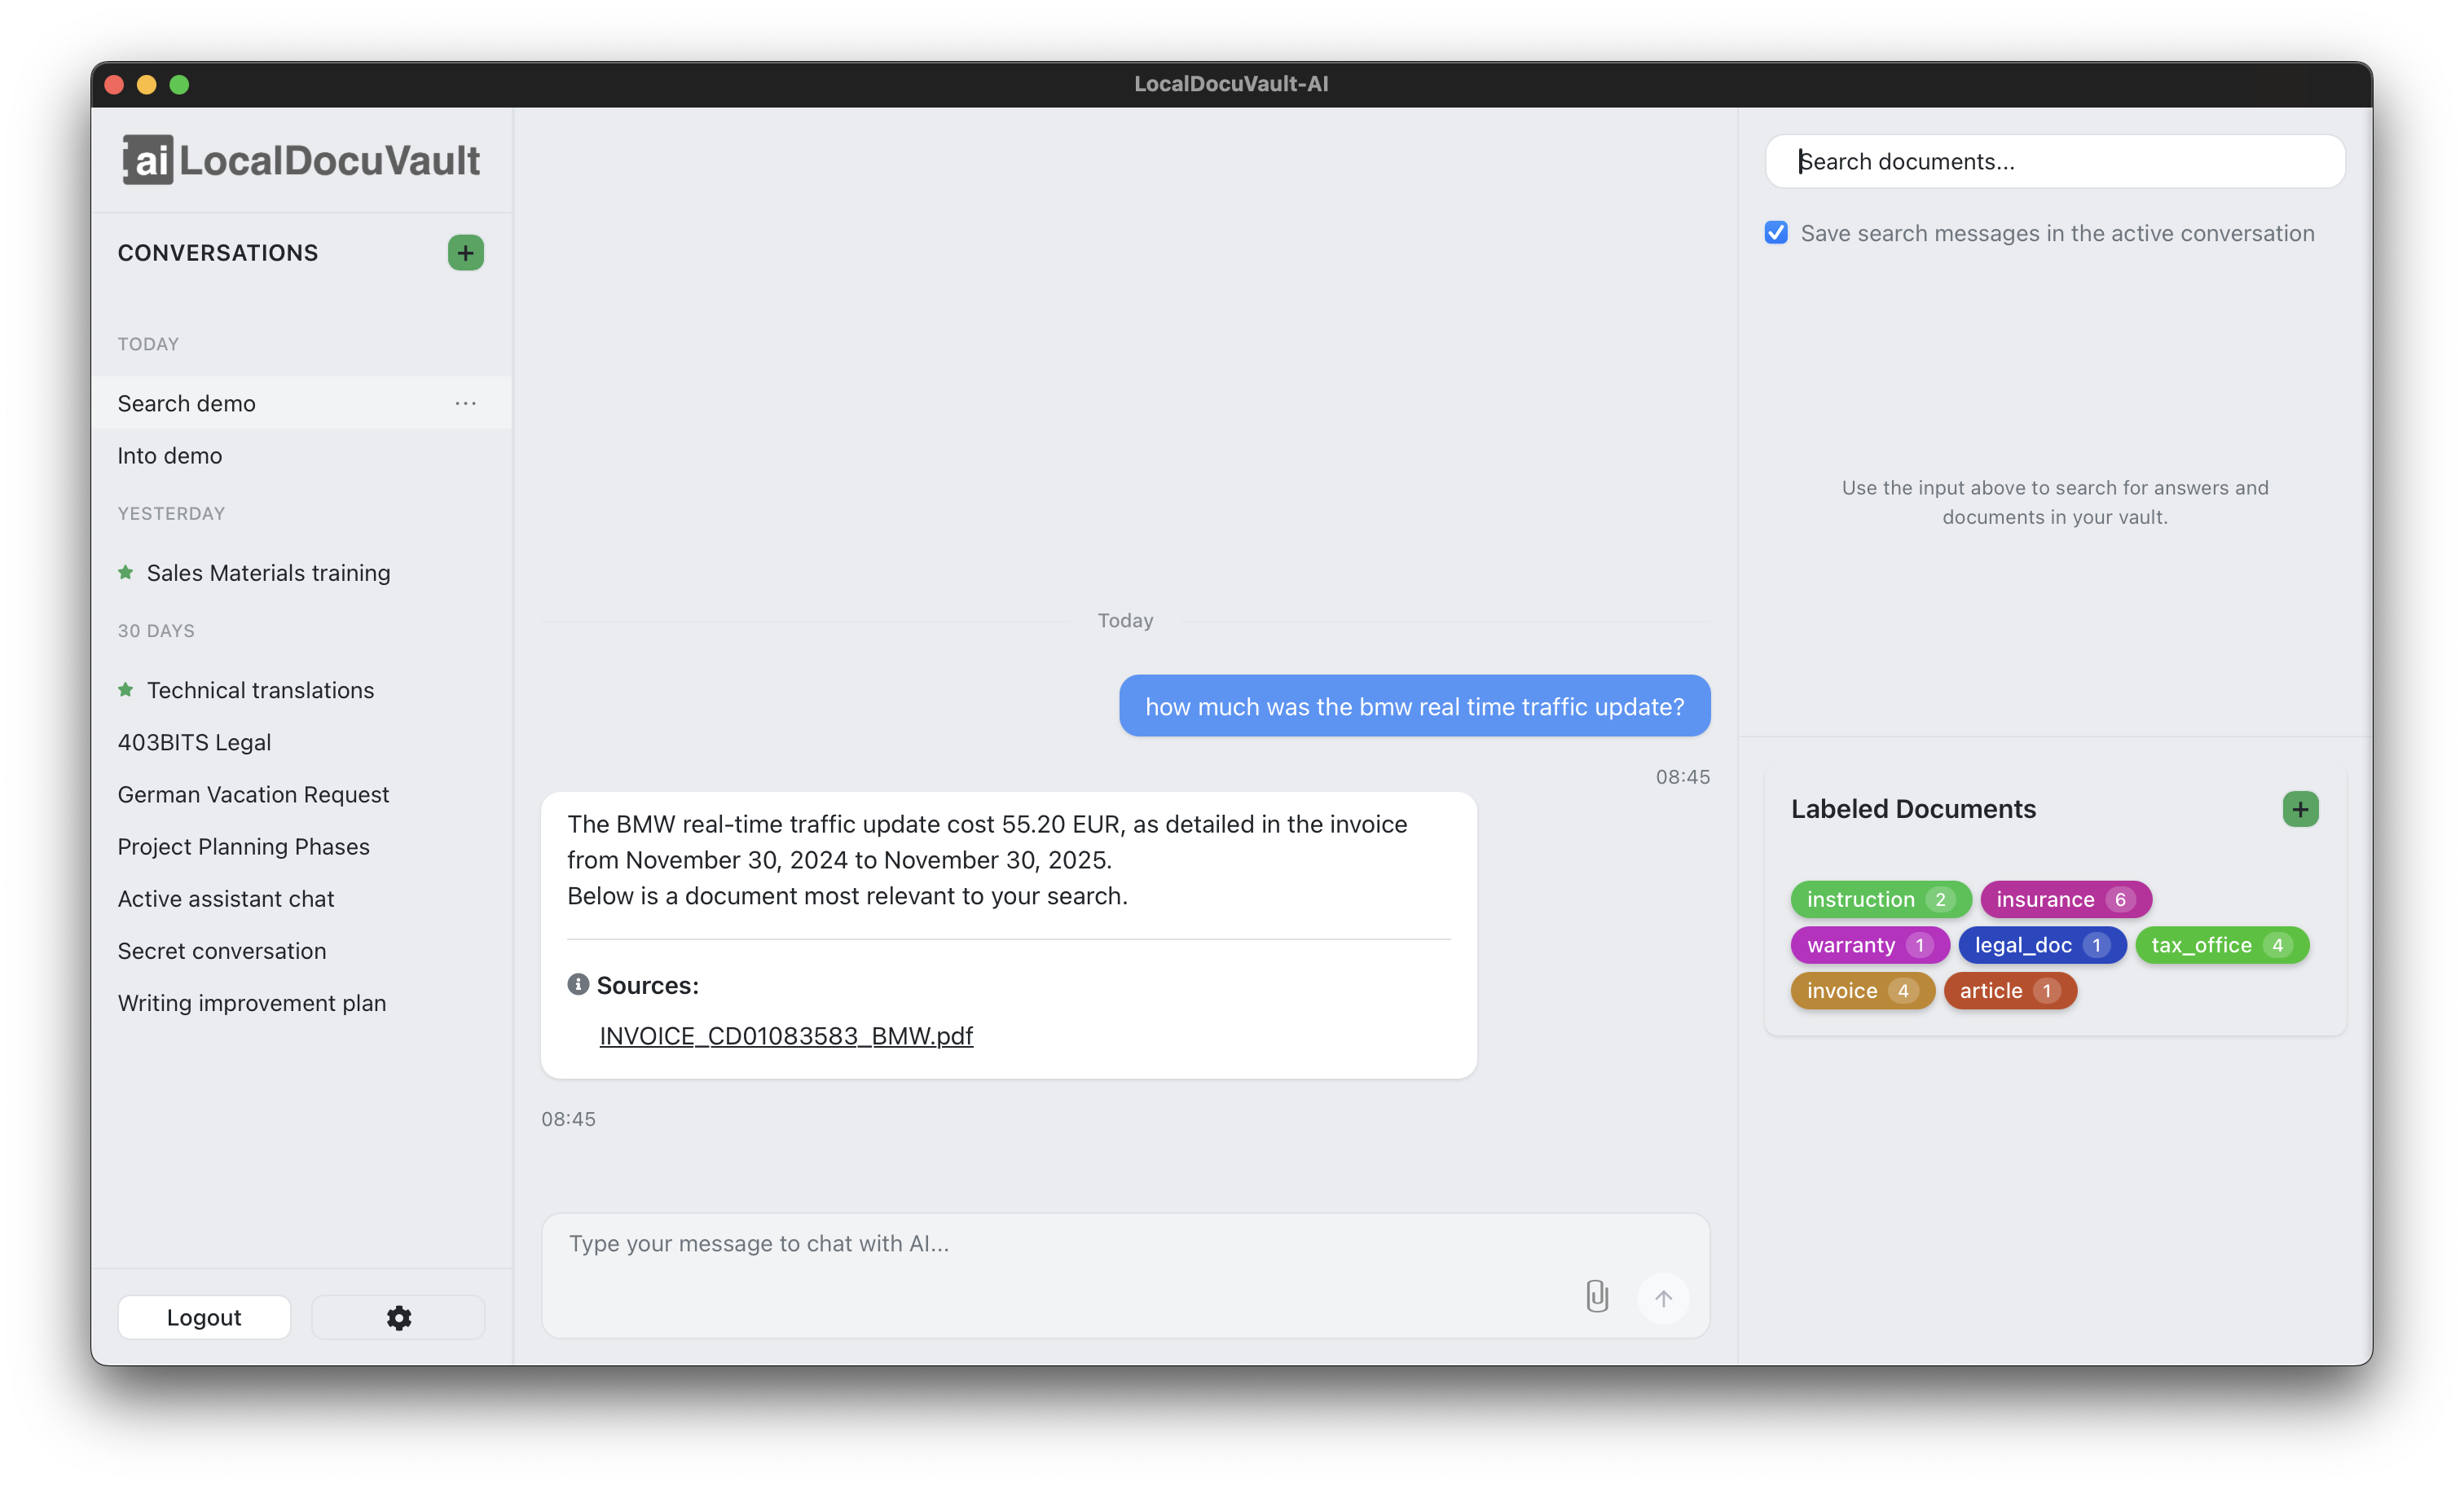
Task: Click the star beside Sales Materials training
Action: point(126,573)
